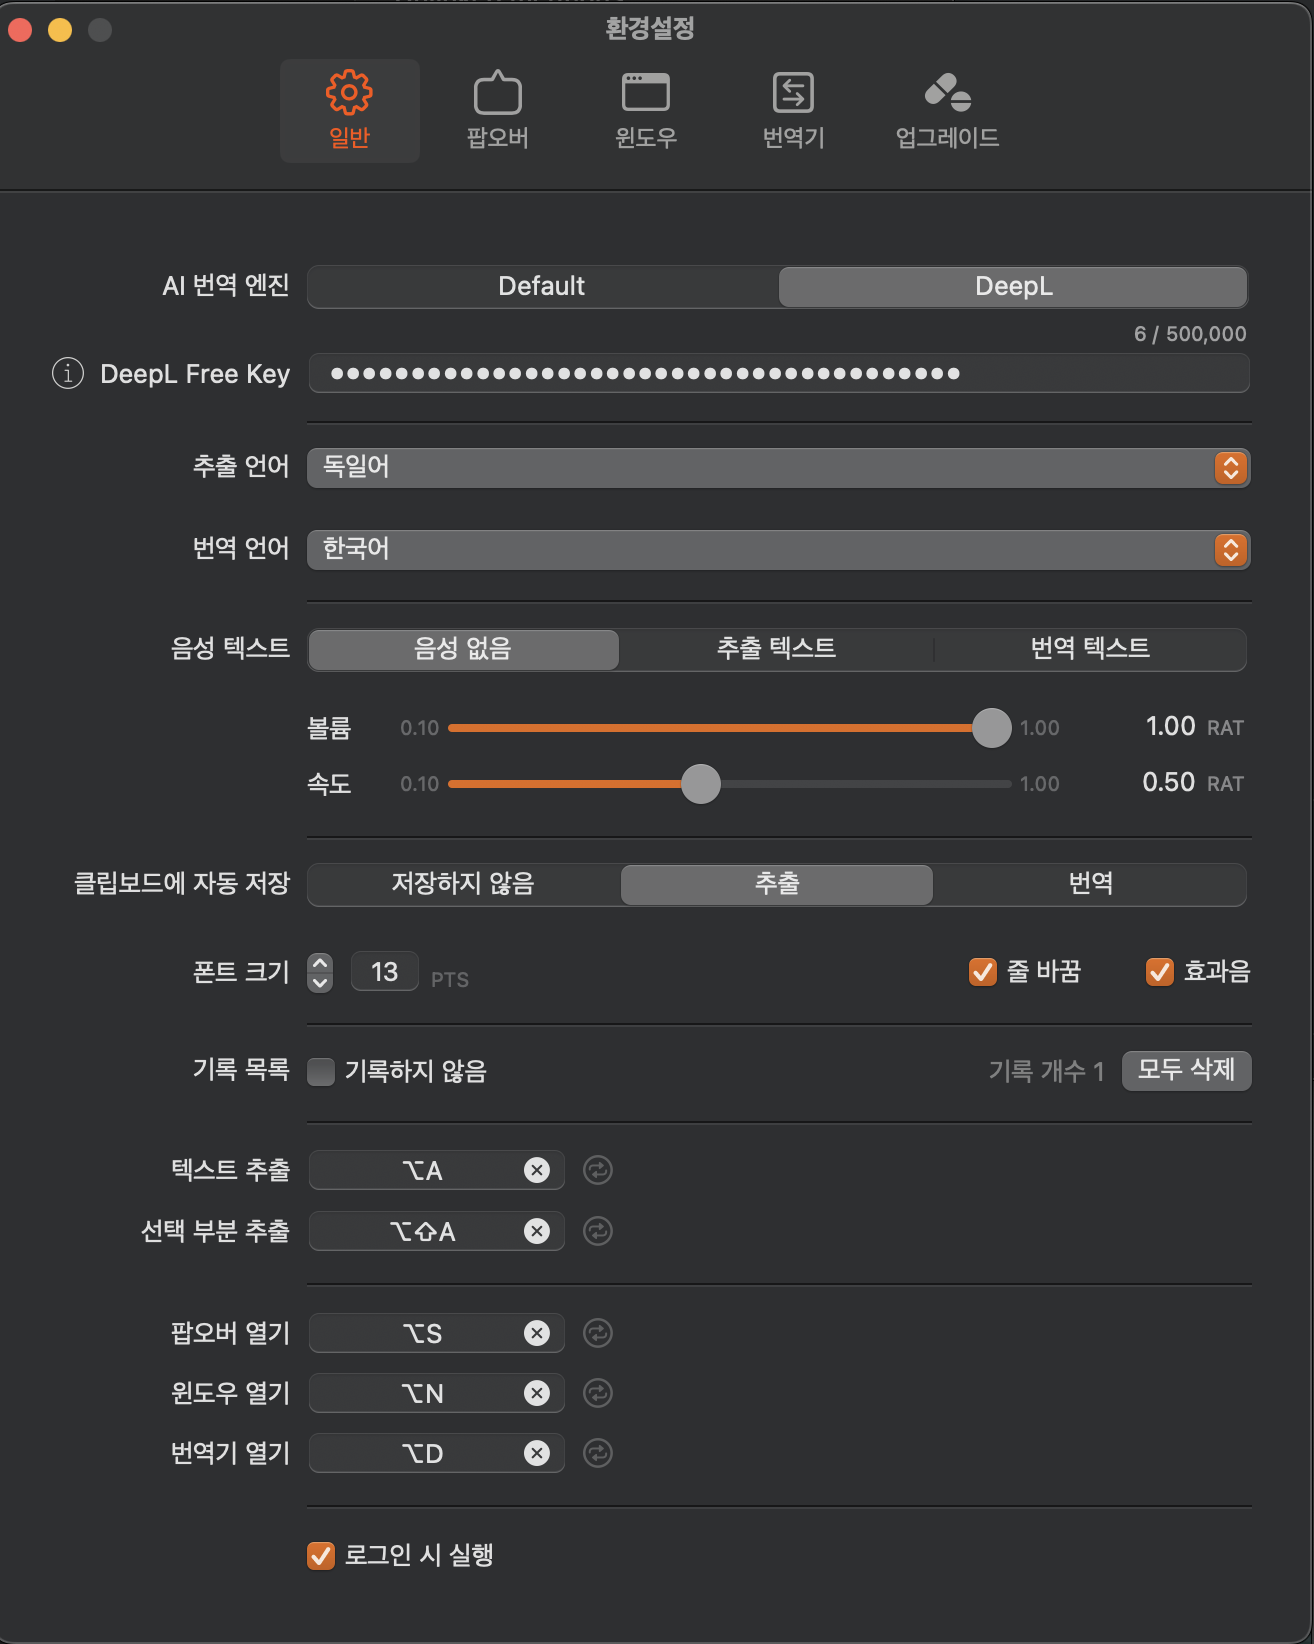Expand the 추출 언어 dropdown showing 독일어
This screenshot has width=1314, height=1644.
778,467
